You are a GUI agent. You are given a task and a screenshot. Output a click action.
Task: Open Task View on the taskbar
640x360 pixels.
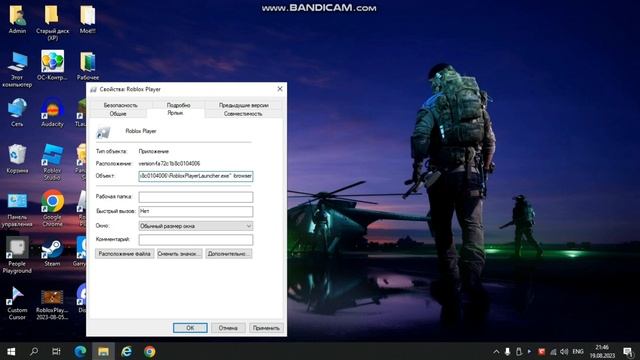click(x=56, y=351)
